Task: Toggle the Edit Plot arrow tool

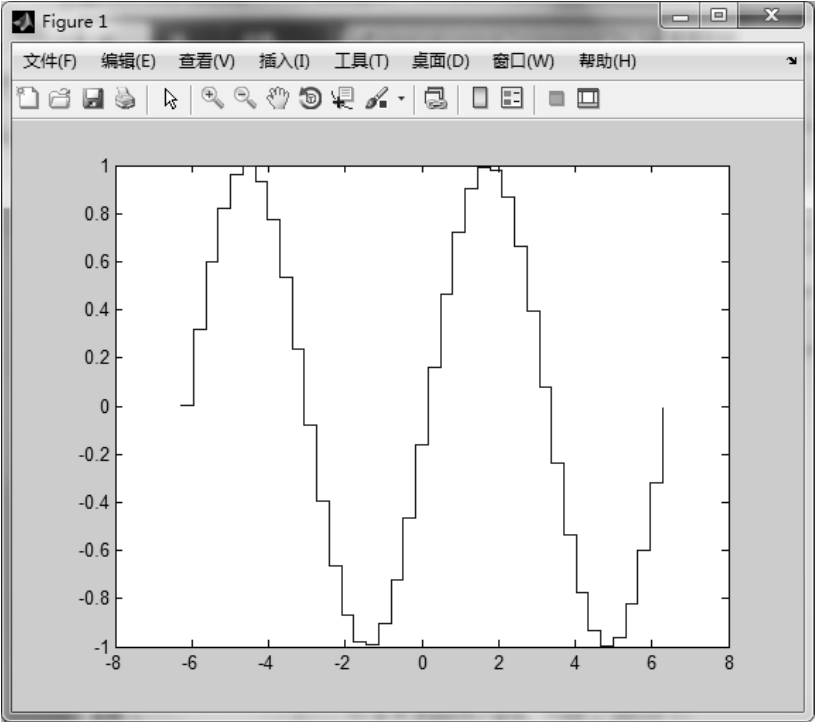Action: tap(170, 98)
